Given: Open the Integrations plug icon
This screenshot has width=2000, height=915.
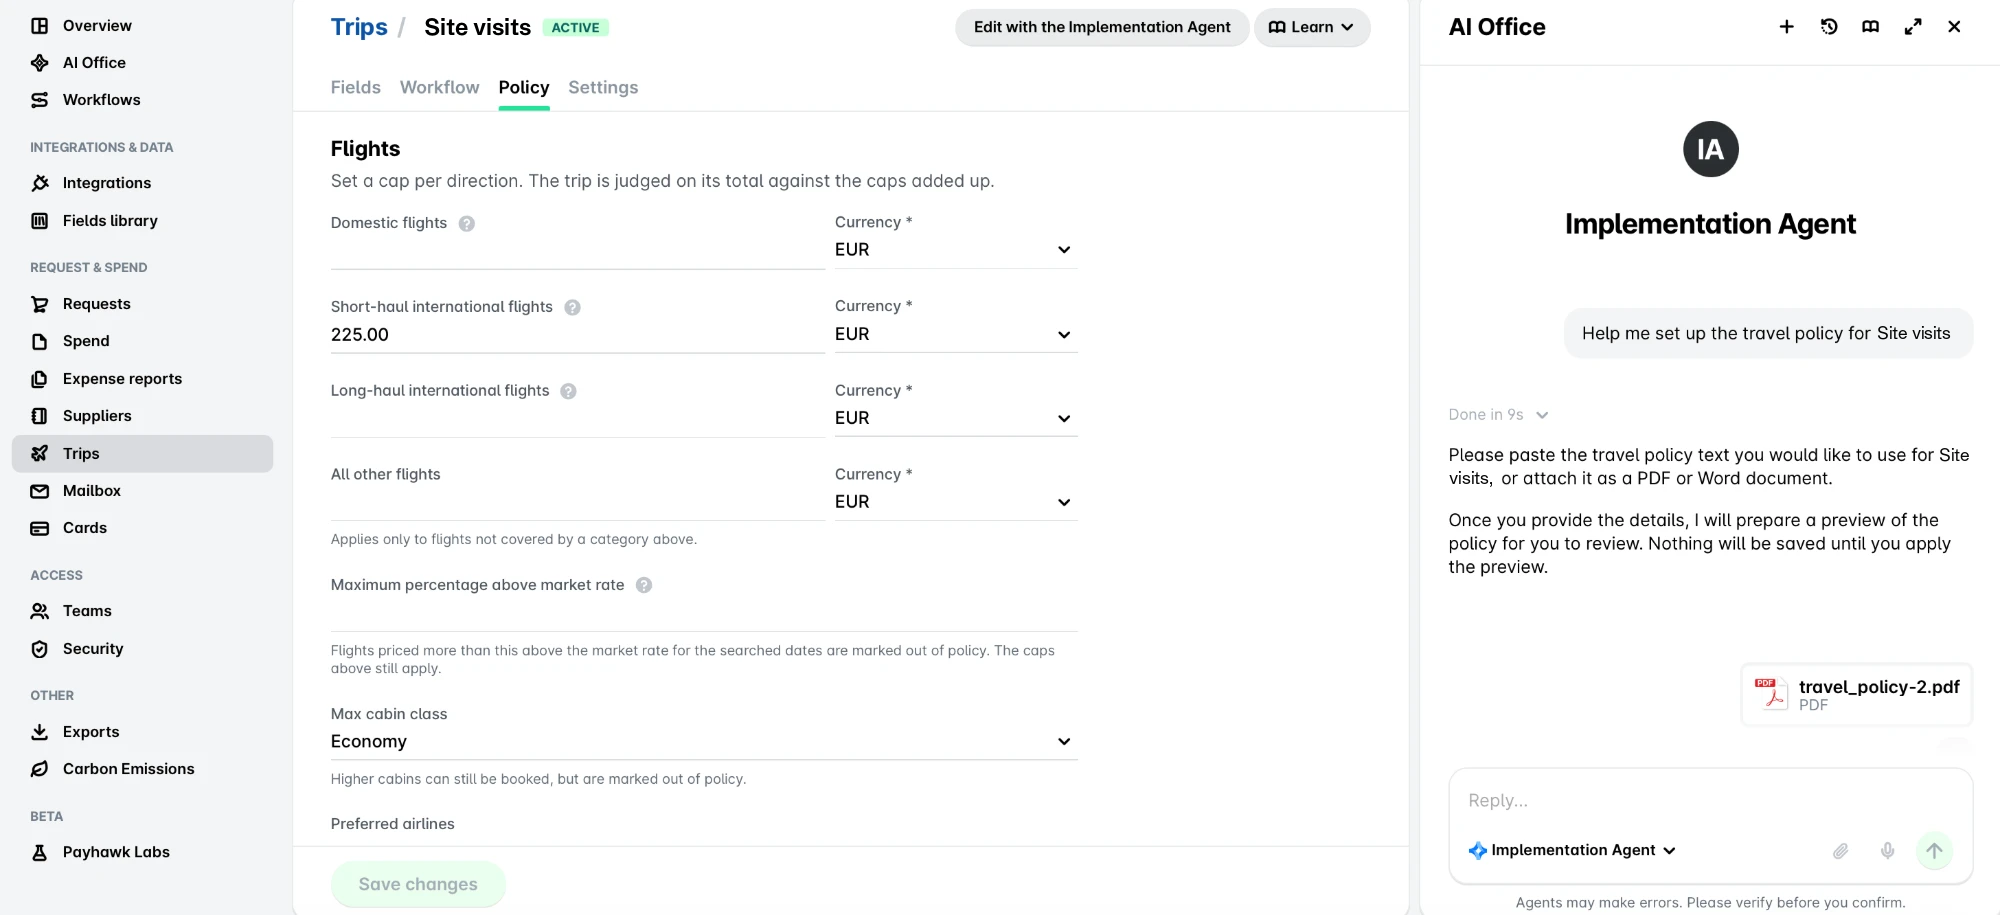Looking at the screenshot, I should click(x=40, y=183).
